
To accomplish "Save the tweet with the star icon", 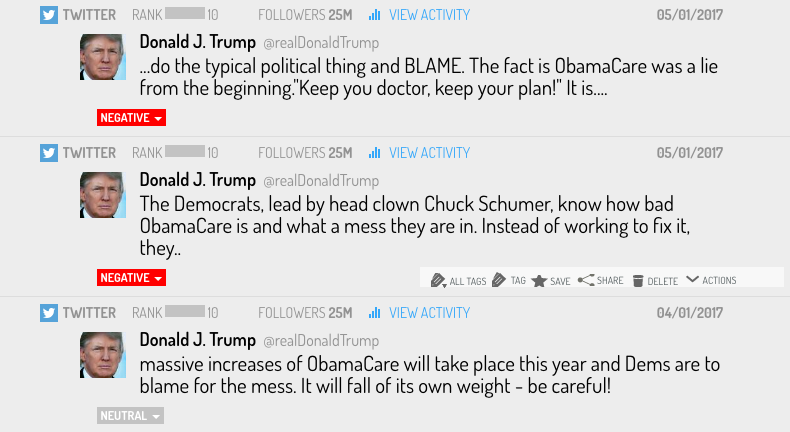I will coord(539,281).
